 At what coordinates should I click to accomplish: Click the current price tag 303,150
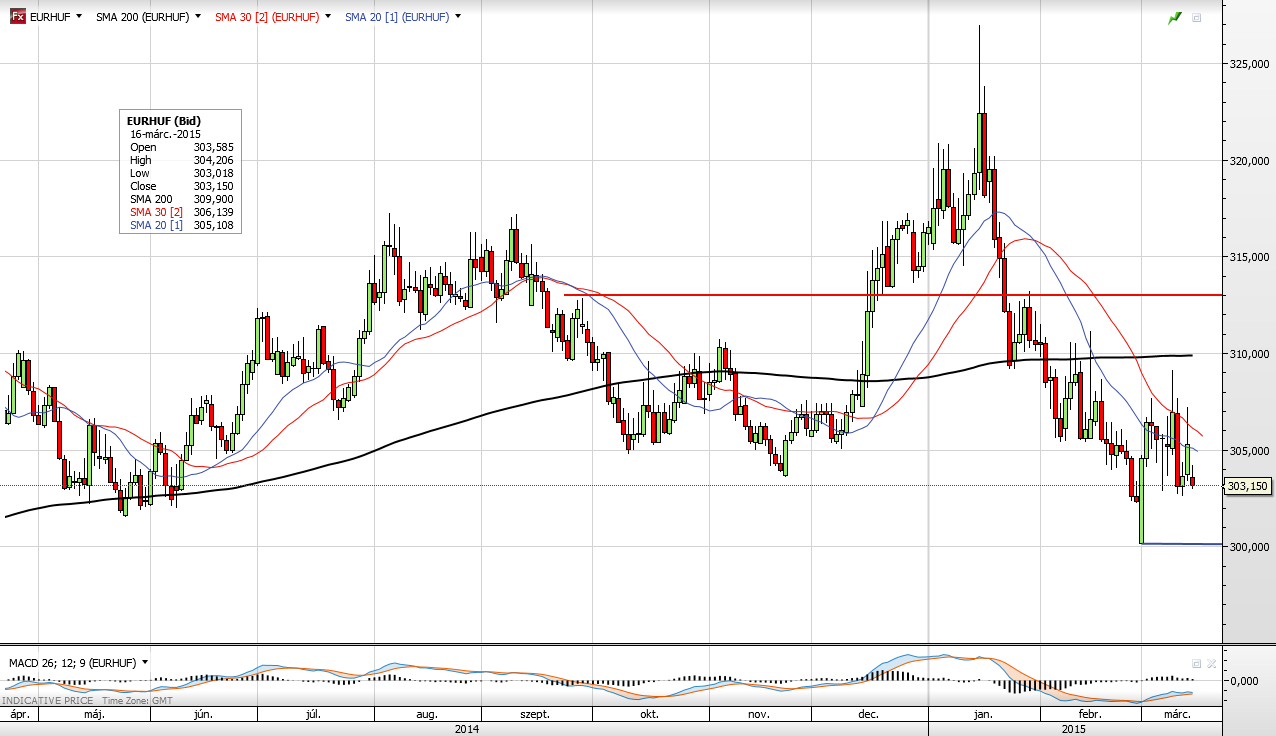[x=1247, y=486]
